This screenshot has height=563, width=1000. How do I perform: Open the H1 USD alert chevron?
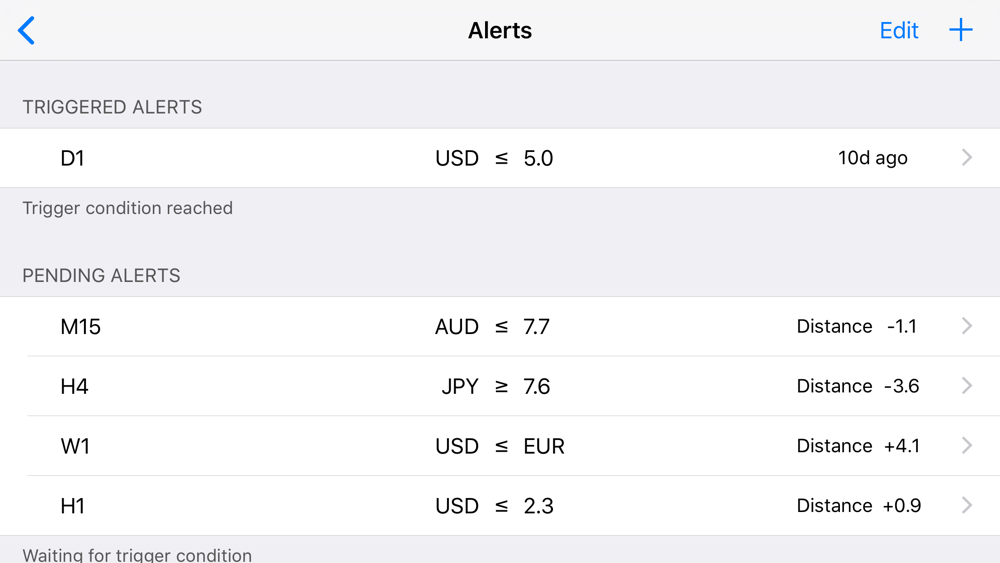tap(967, 506)
